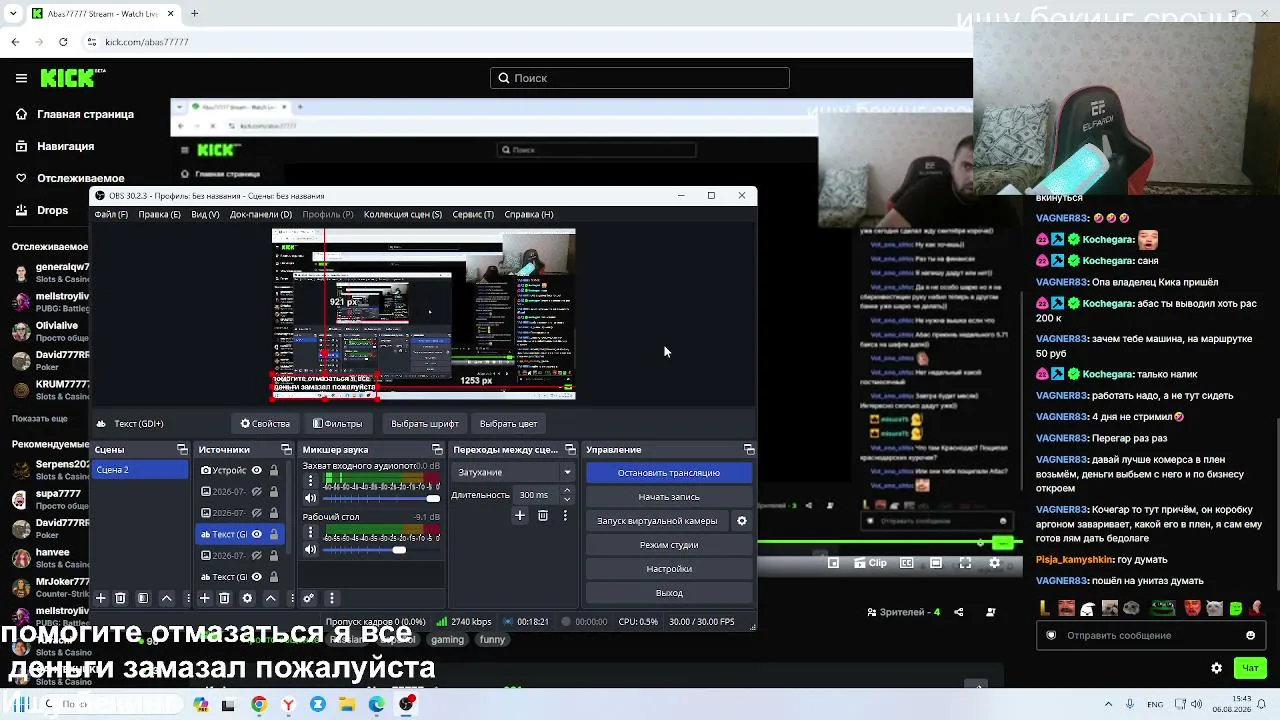The image size is (1280, 720).
Task: Open options menu for input capture audio
Action: click(310, 481)
